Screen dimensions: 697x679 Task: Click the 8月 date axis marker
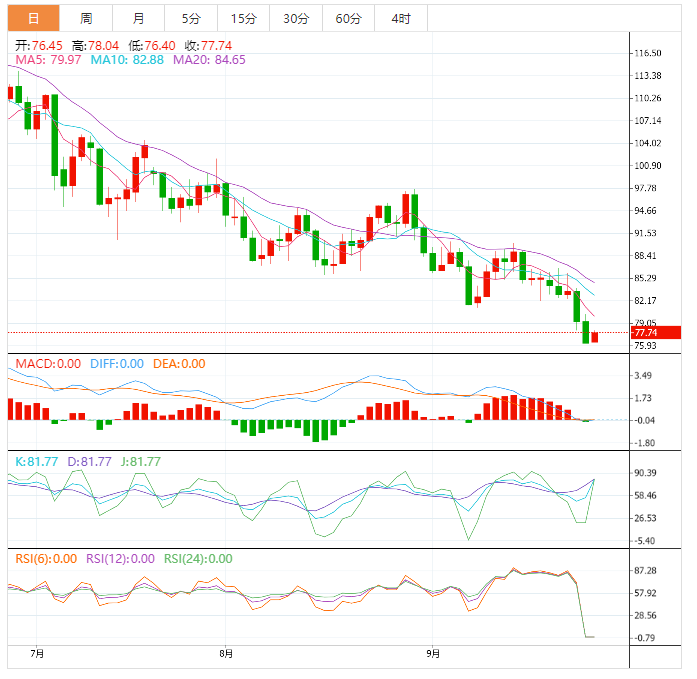click(226, 654)
